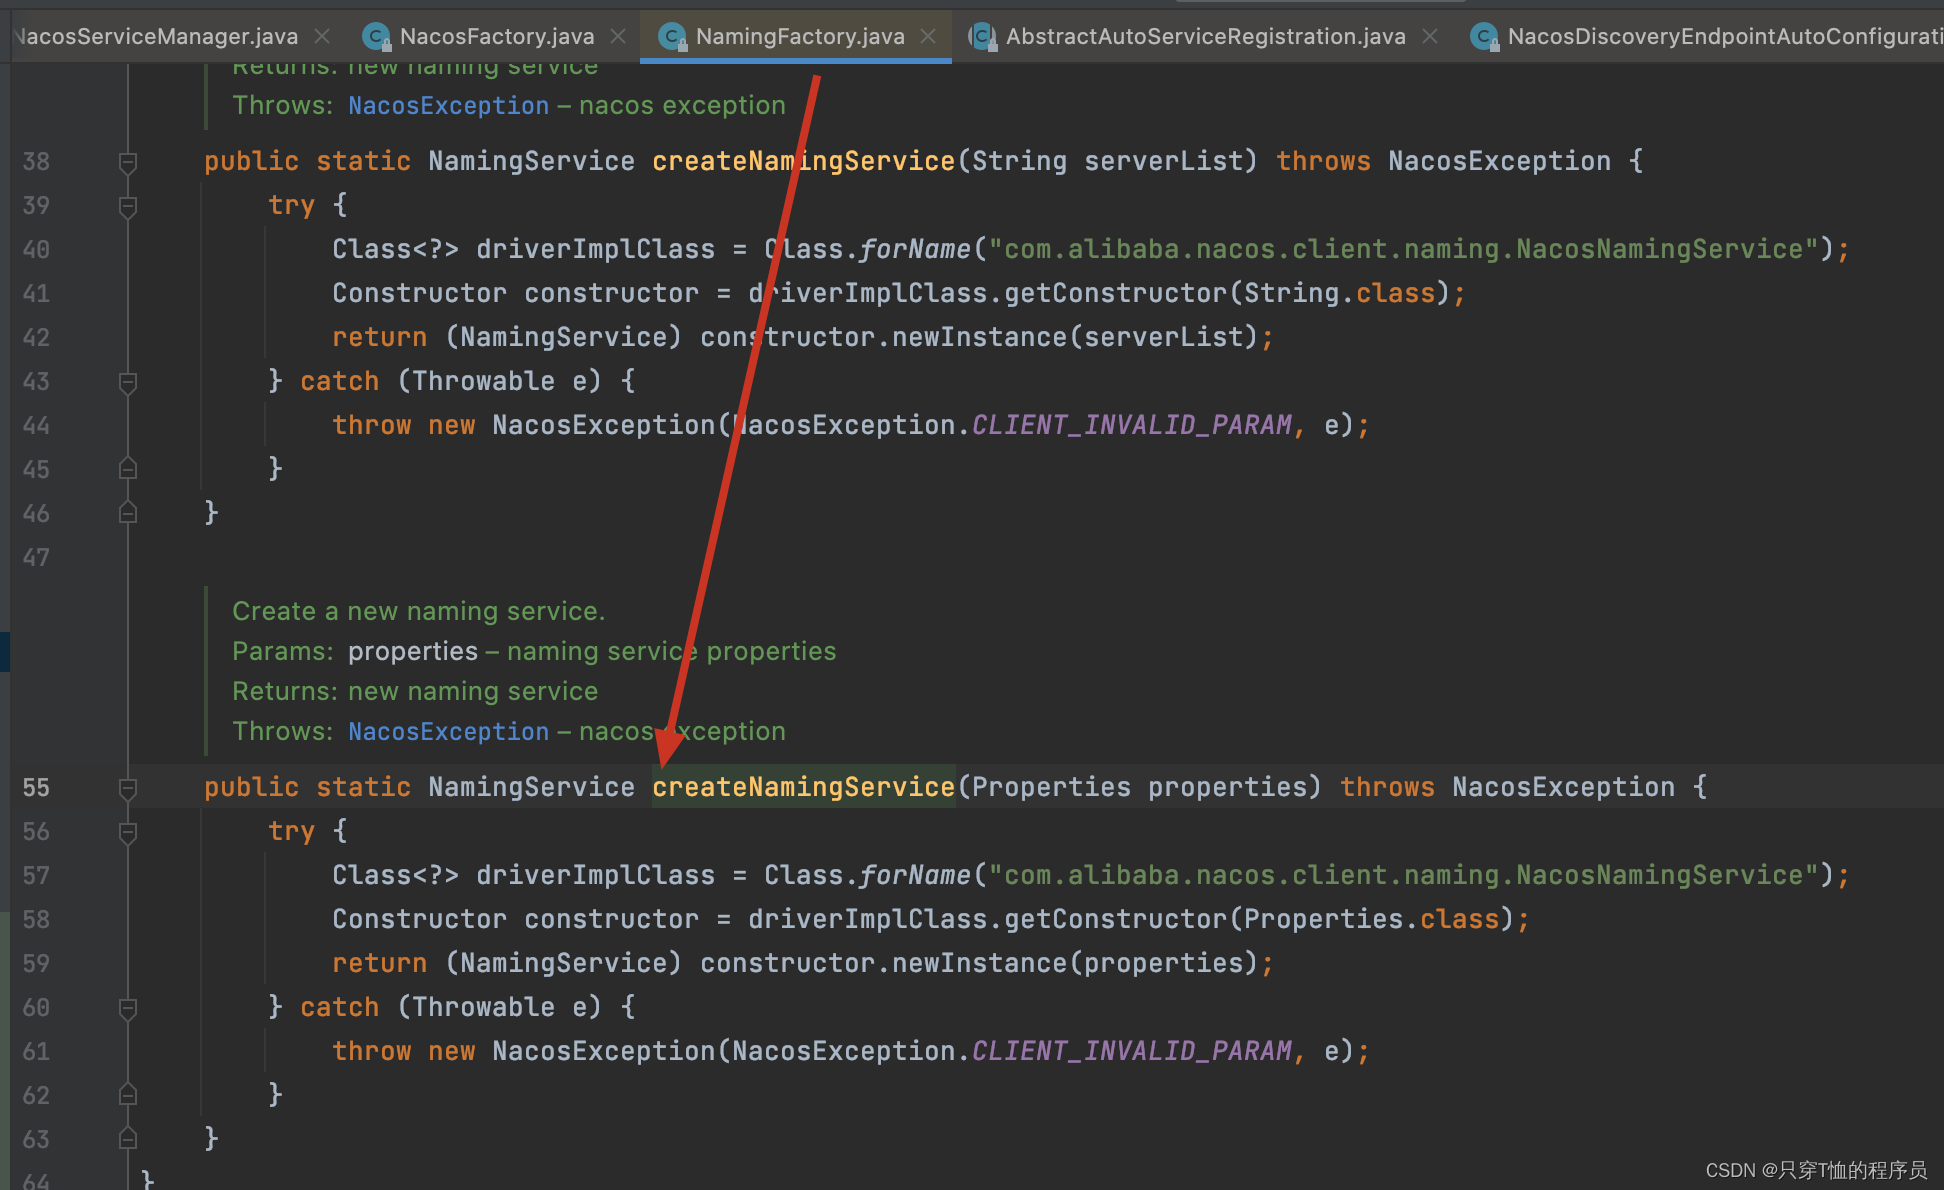Click getConstructor(Properties.class) on line 58
Viewport: 1944px width, 1190px height.
click(1259, 919)
